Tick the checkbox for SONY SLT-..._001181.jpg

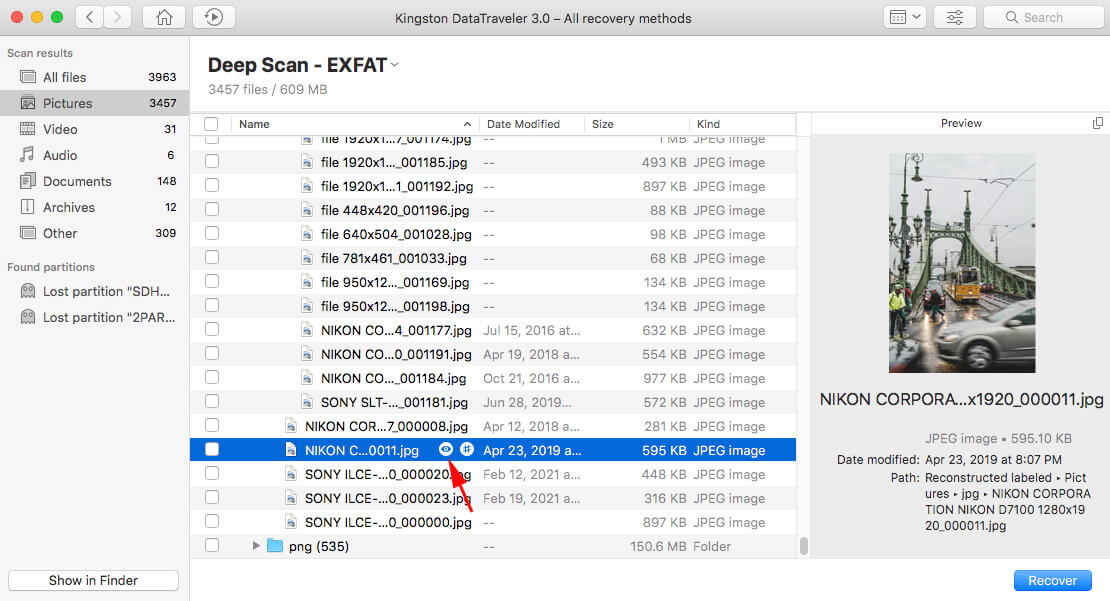212,401
